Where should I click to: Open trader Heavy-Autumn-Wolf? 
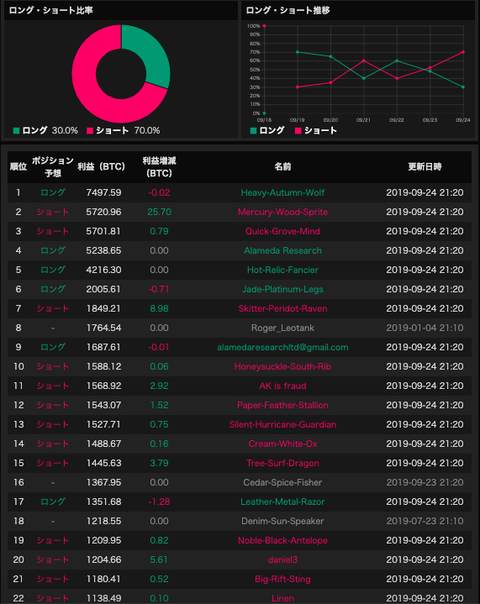(282, 193)
